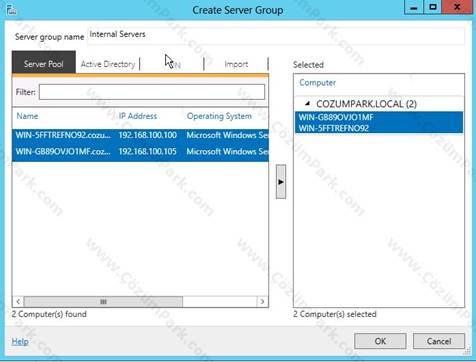Open the DNS tab
Image resolution: width=476 pixels, height=362 pixels.
(x=172, y=64)
